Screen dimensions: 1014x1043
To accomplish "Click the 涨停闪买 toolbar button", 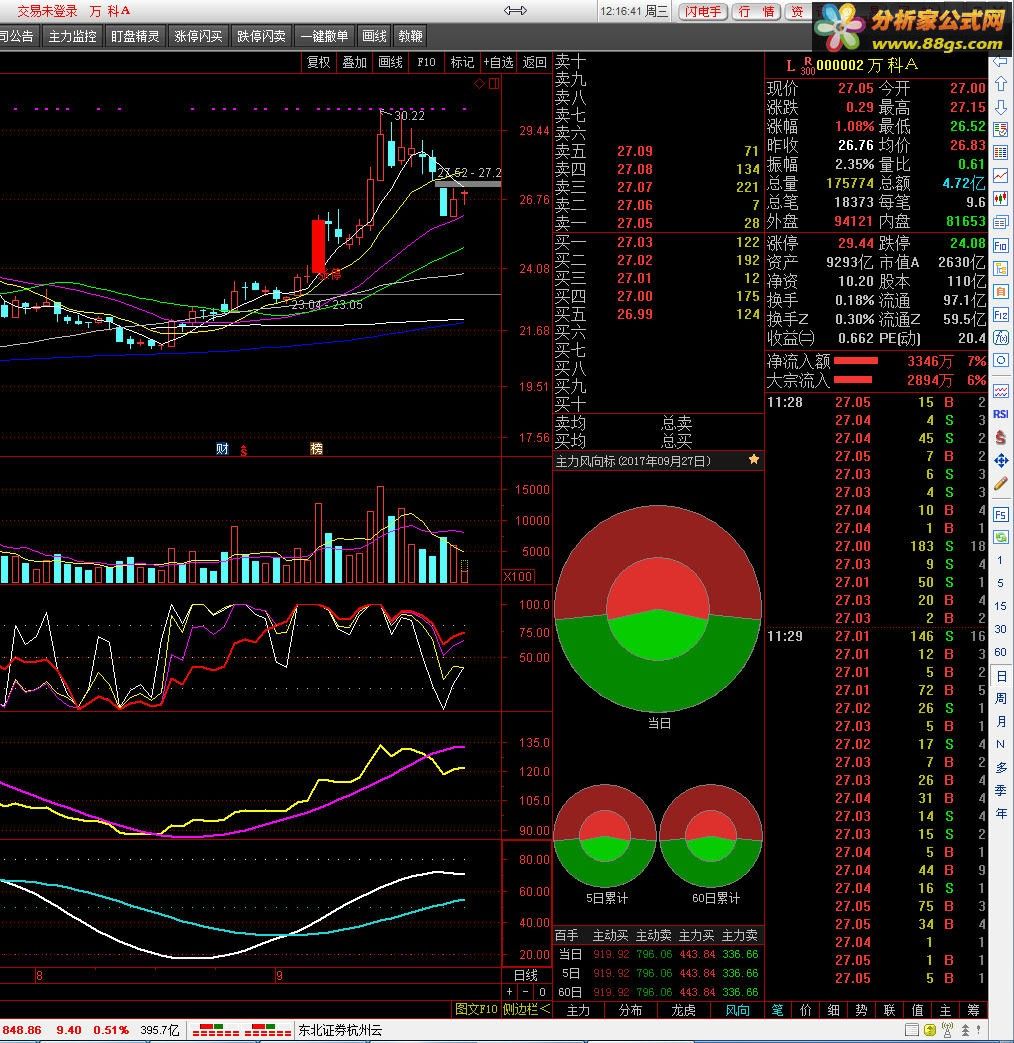I will (198, 36).
